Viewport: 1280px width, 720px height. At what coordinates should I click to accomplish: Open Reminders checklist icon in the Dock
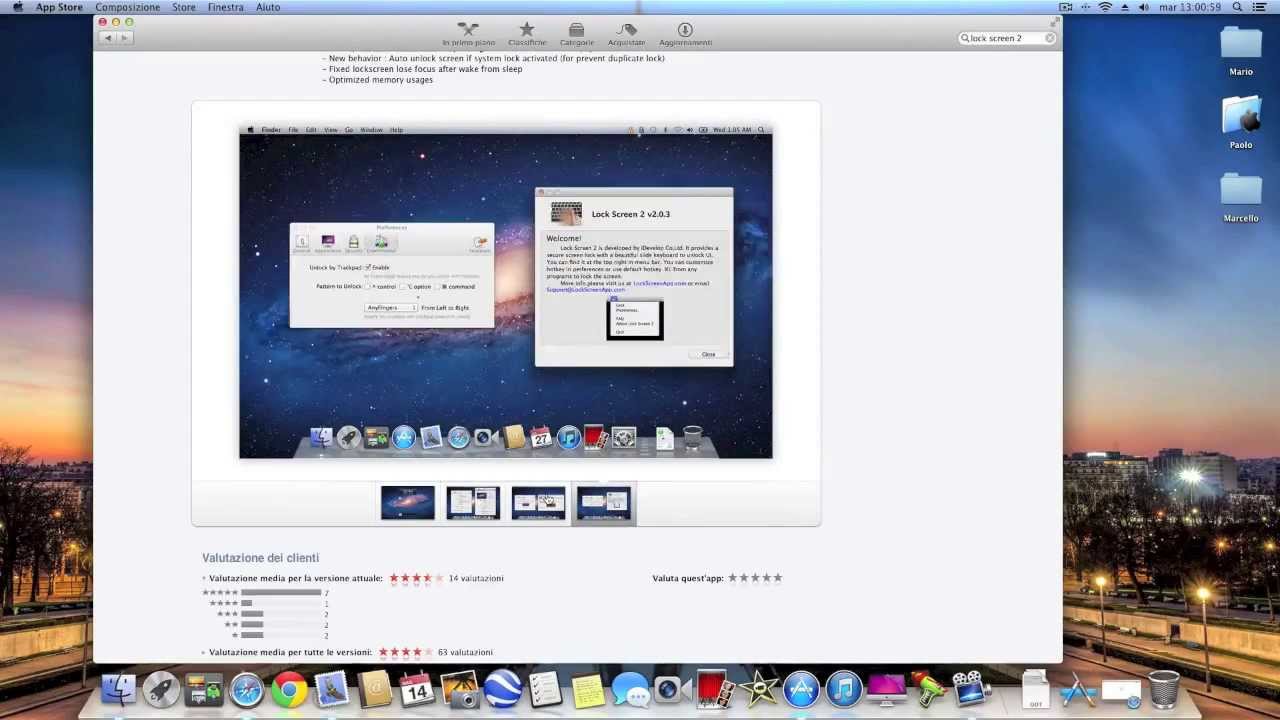coord(546,689)
